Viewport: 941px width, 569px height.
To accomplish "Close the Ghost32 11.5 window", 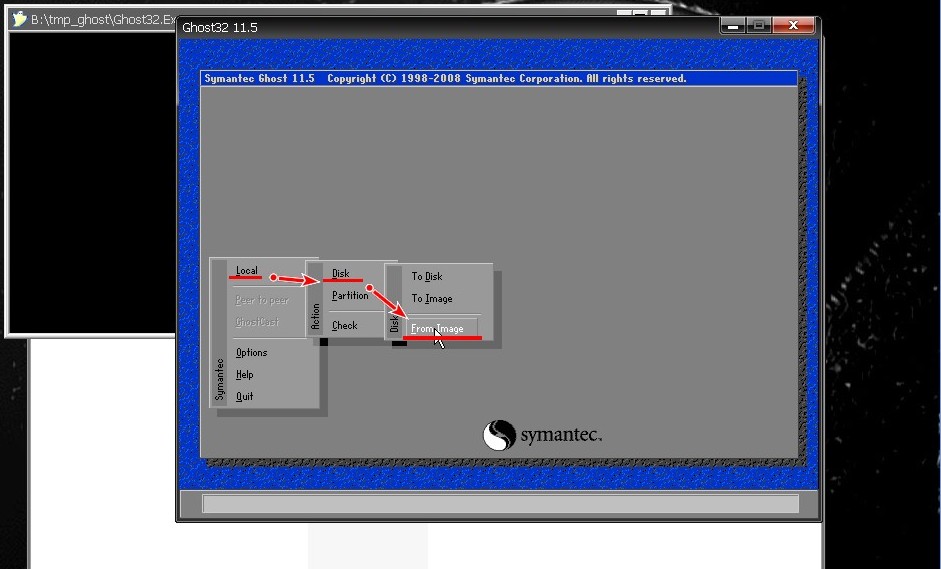I will pyautogui.click(x=794, y=25).
